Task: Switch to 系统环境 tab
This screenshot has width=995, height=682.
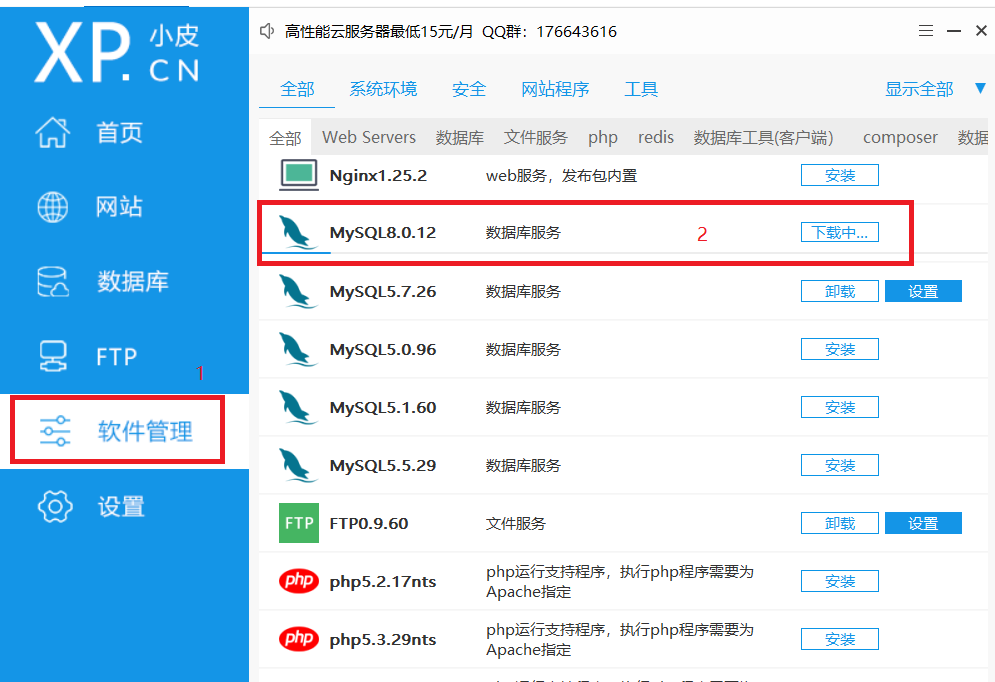Action: (383, 89)
